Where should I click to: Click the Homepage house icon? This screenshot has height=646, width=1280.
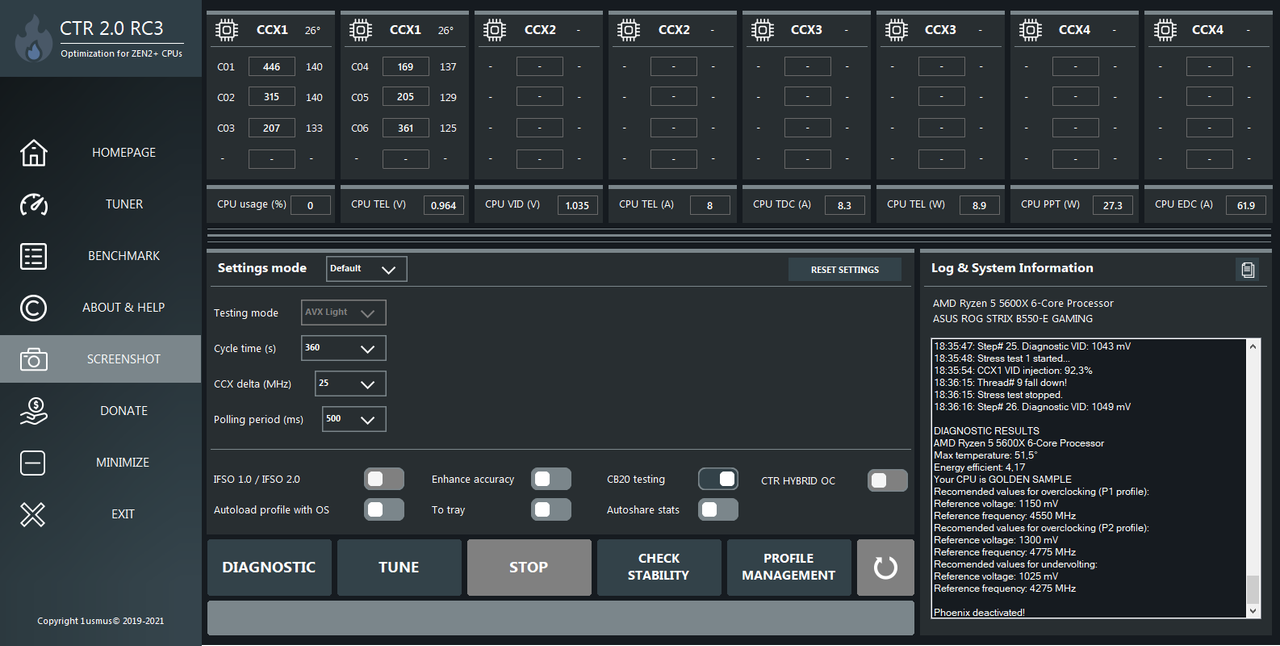[x=33, y=152]
